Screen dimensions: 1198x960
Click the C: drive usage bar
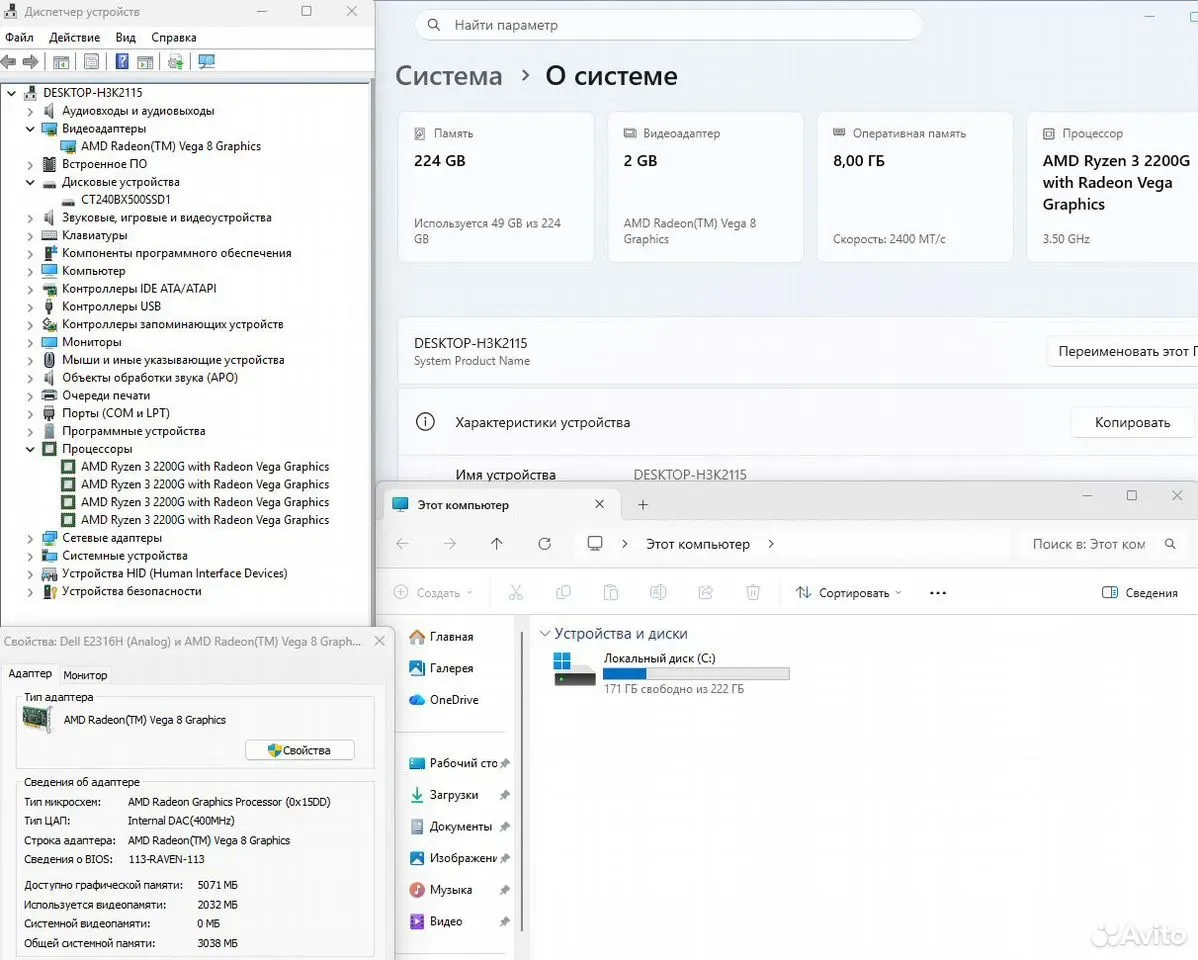click(x=696, y=673)
